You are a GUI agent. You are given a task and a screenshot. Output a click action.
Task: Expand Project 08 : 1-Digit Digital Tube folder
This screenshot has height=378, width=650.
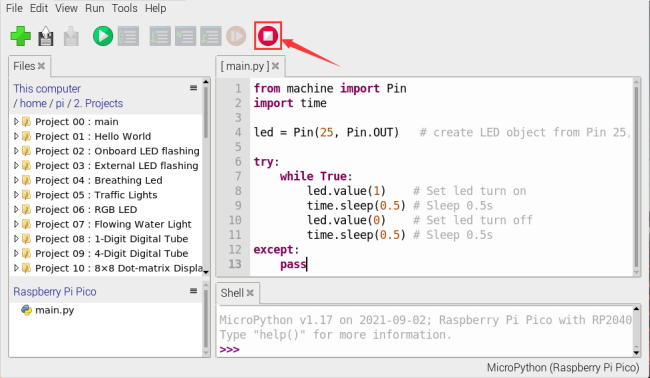pyautogui.click(x=16, y=239)
